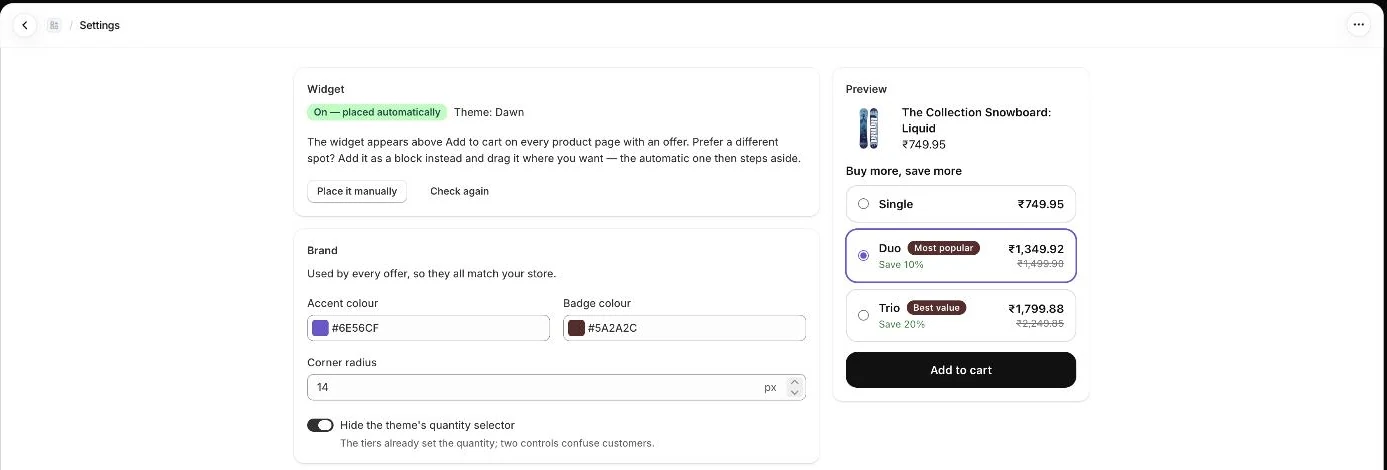Click the Preview panel heading
This screenshot has height=470, width=1387.
[x=866, y=89]
